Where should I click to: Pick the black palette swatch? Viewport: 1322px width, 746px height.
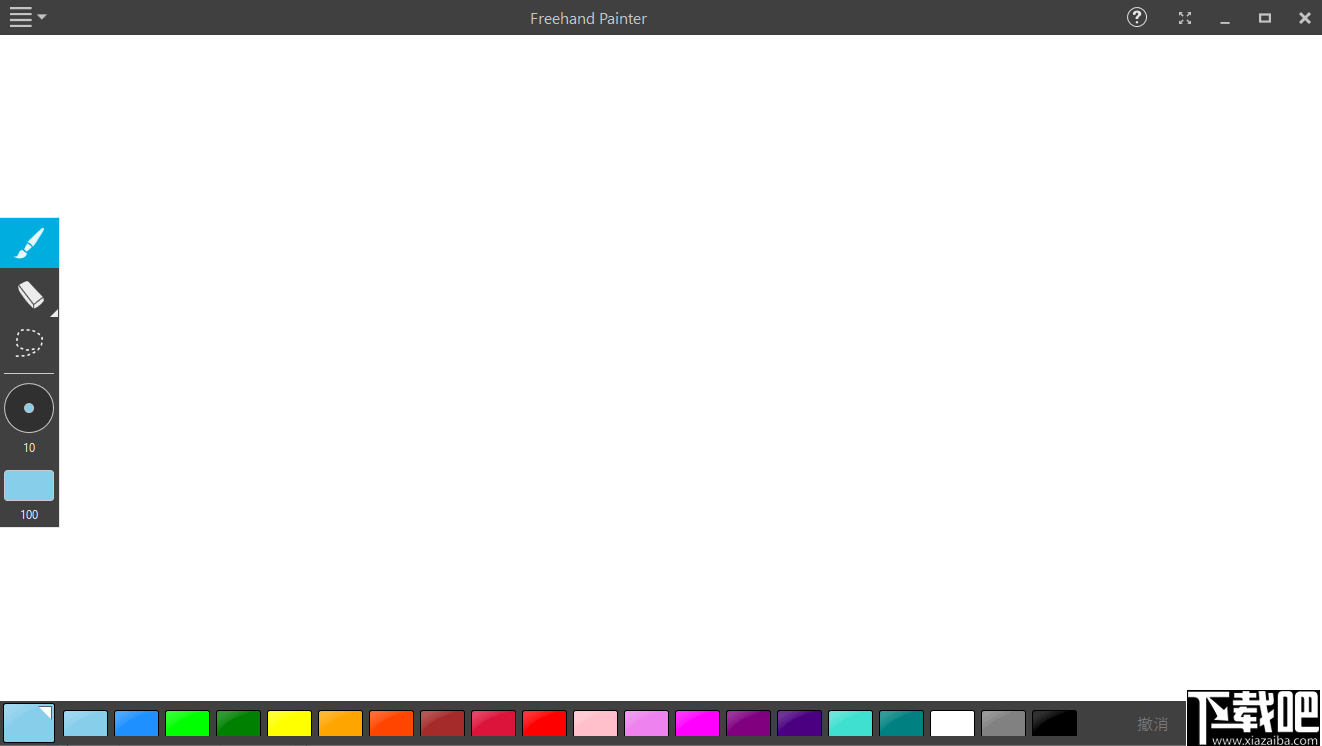pyautogui.click(x=1055, y=723)
